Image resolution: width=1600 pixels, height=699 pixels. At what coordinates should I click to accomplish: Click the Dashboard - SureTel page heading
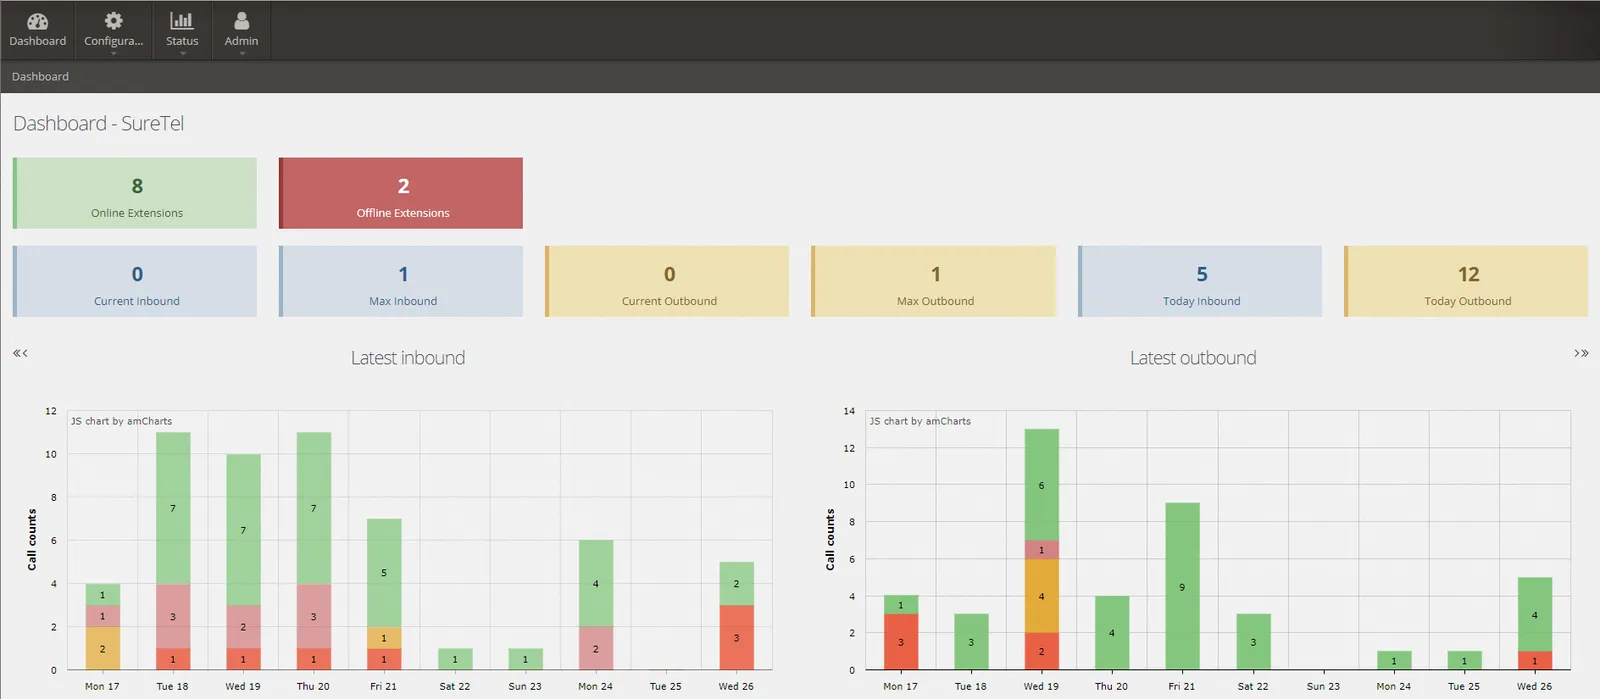tap(98, 123)
